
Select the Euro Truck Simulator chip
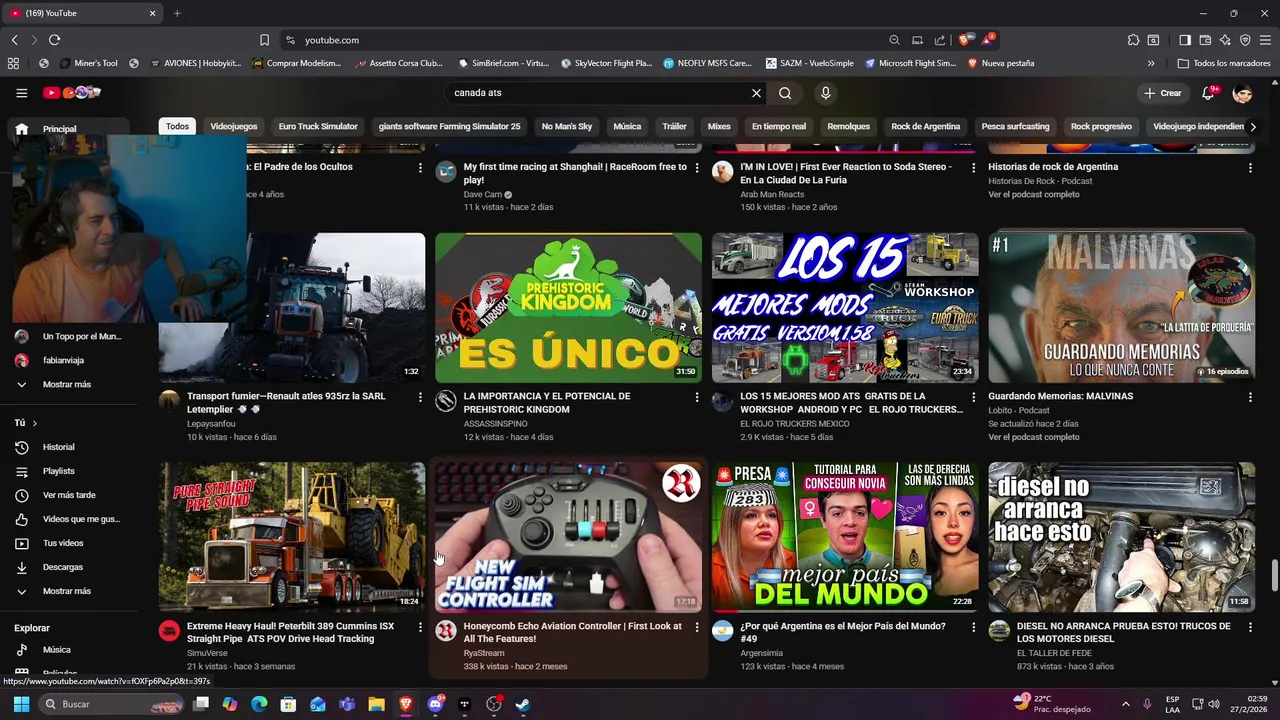coord(318,127)
